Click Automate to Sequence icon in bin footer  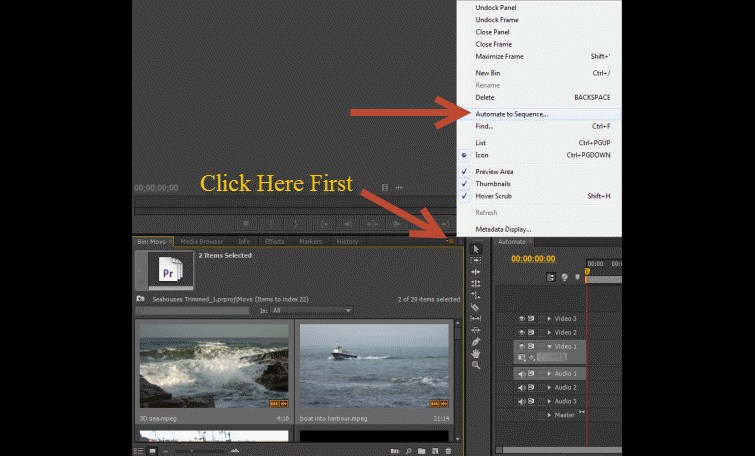point(395,451)
